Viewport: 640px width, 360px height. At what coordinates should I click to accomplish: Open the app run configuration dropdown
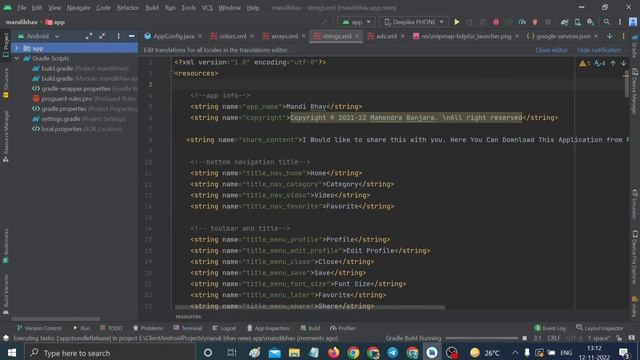(x=357, y=22)
